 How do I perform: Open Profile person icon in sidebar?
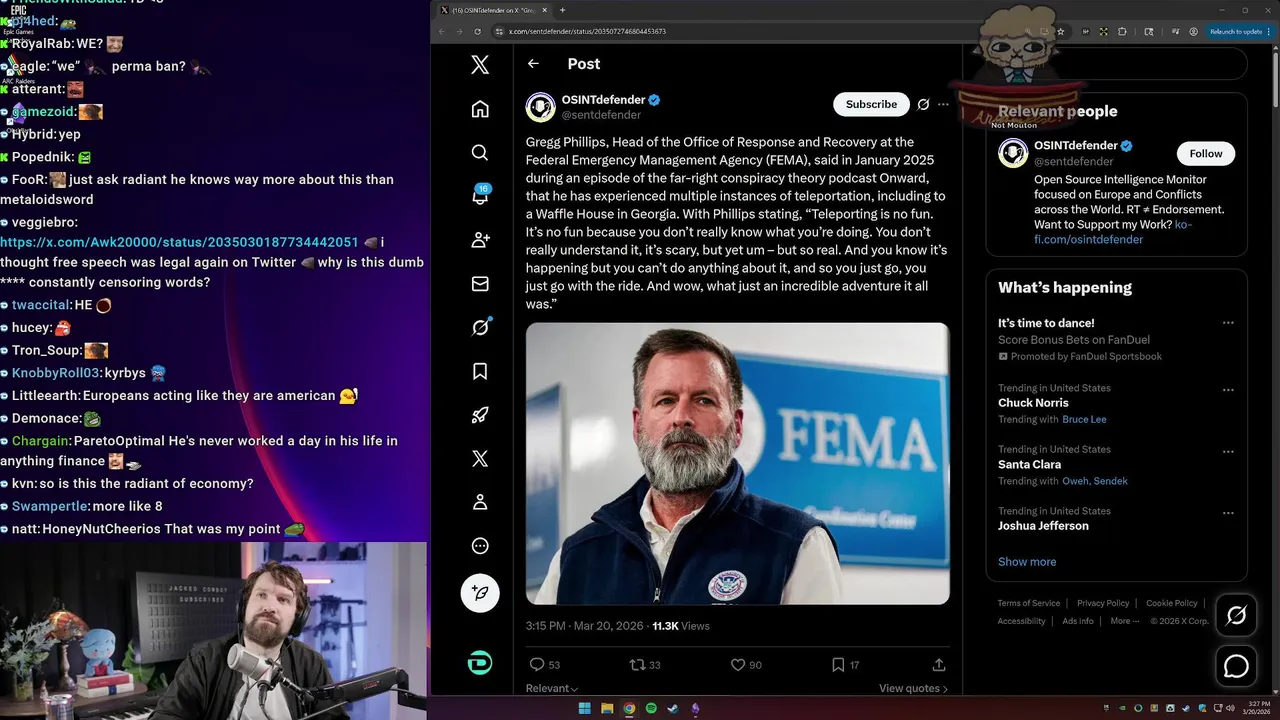[x=480, y=502]
